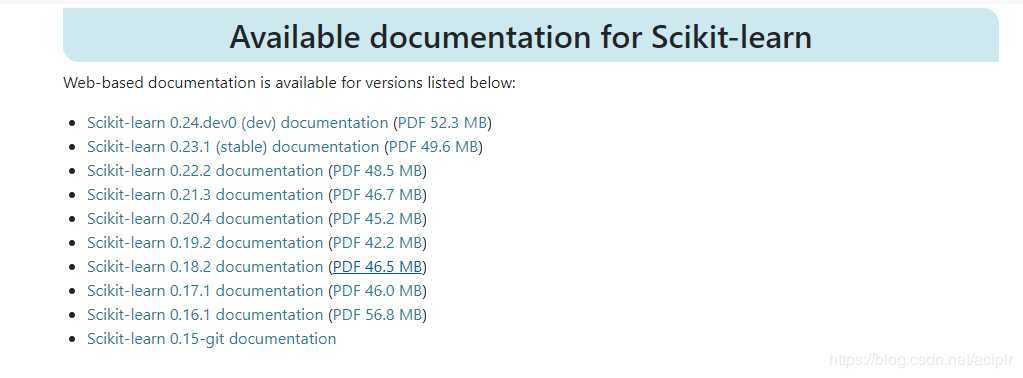Open Scikit-learn 0.22.2 documentation

[205, 171]
